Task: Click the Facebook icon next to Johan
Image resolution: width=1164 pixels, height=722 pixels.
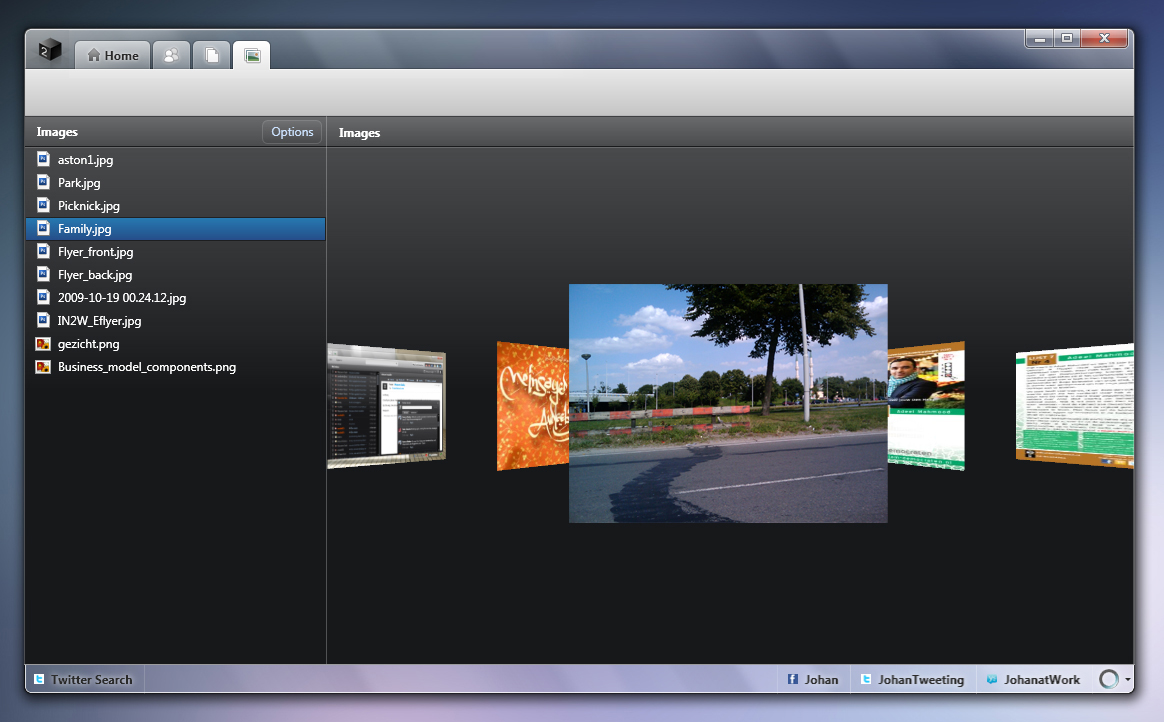Action: tap(793, 680)
